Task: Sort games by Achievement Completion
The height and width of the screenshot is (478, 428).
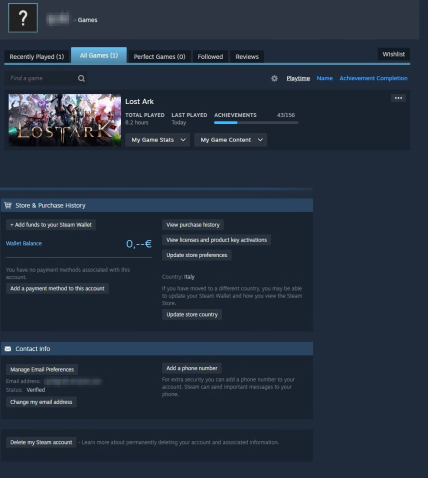Action: (374, 78)
